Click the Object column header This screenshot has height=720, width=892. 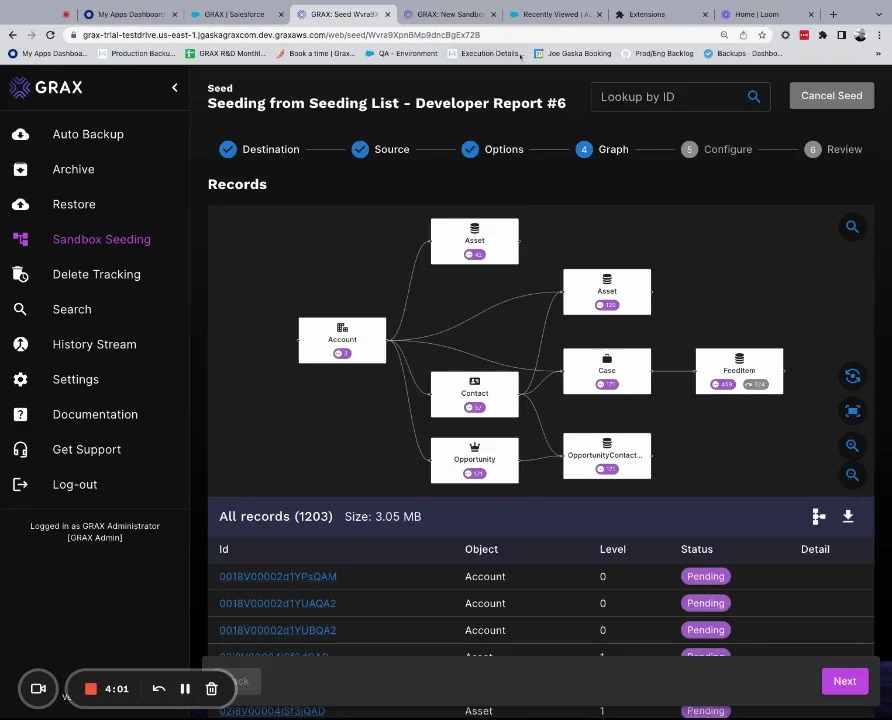[481, 549]
